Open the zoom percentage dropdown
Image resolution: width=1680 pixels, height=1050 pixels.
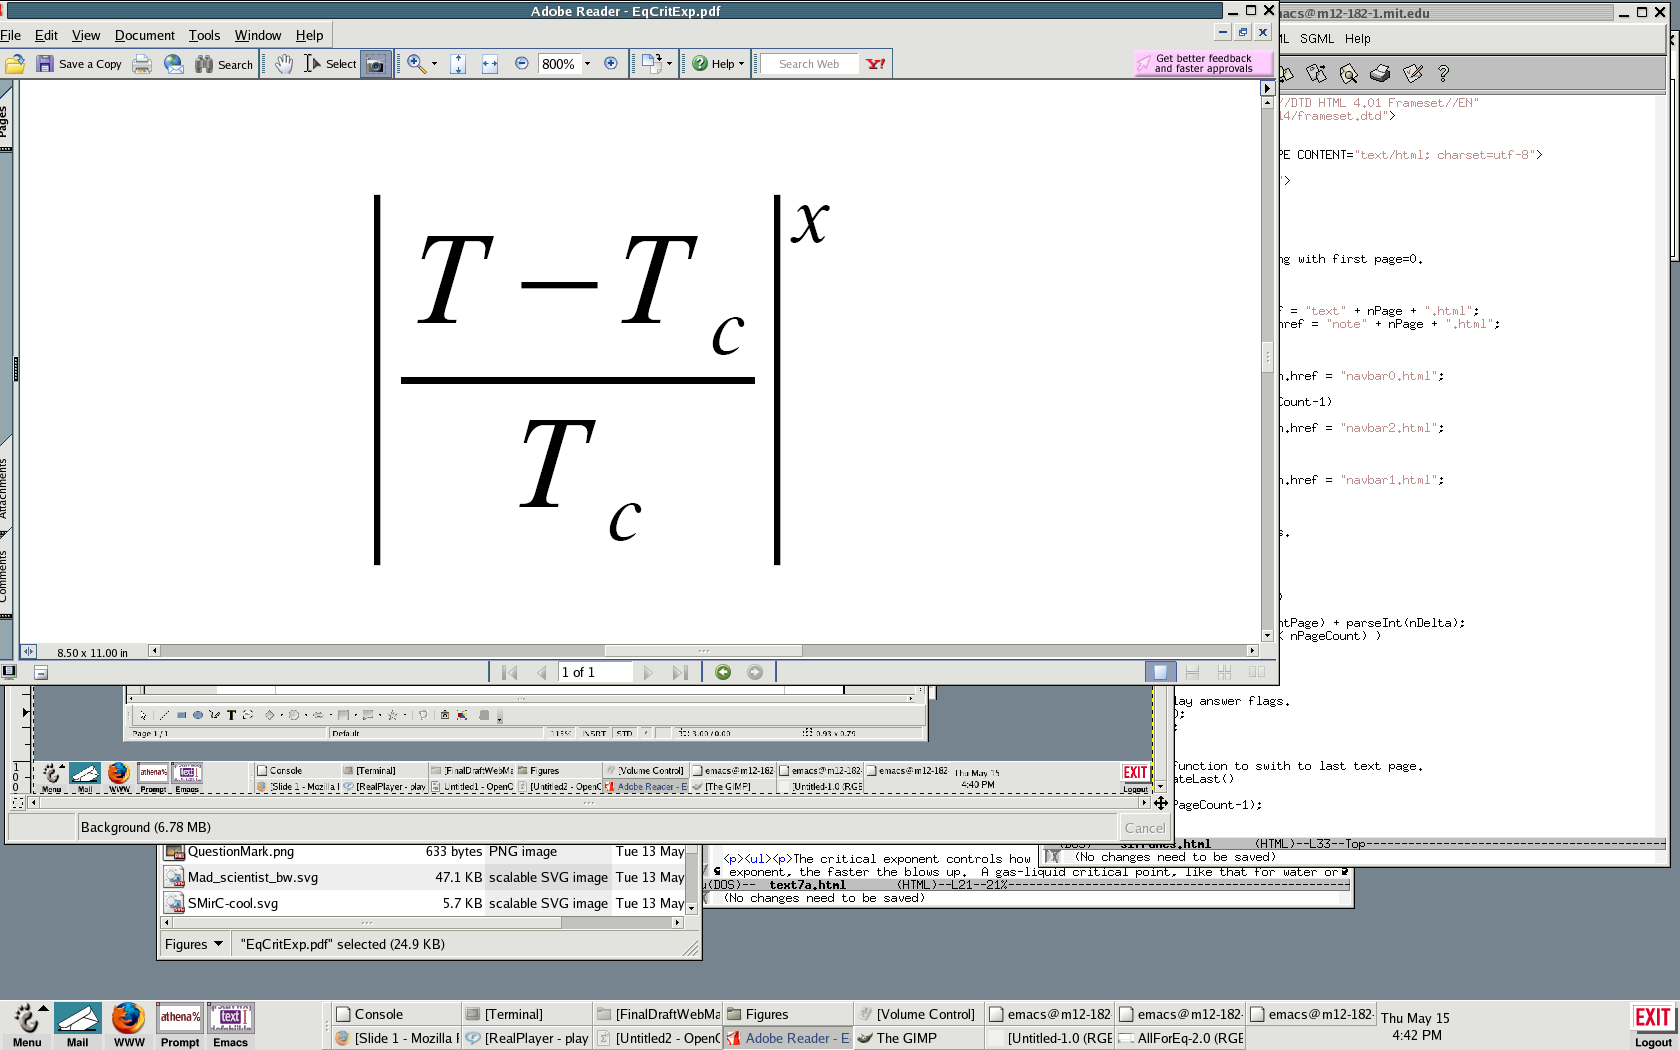point(587,64)
